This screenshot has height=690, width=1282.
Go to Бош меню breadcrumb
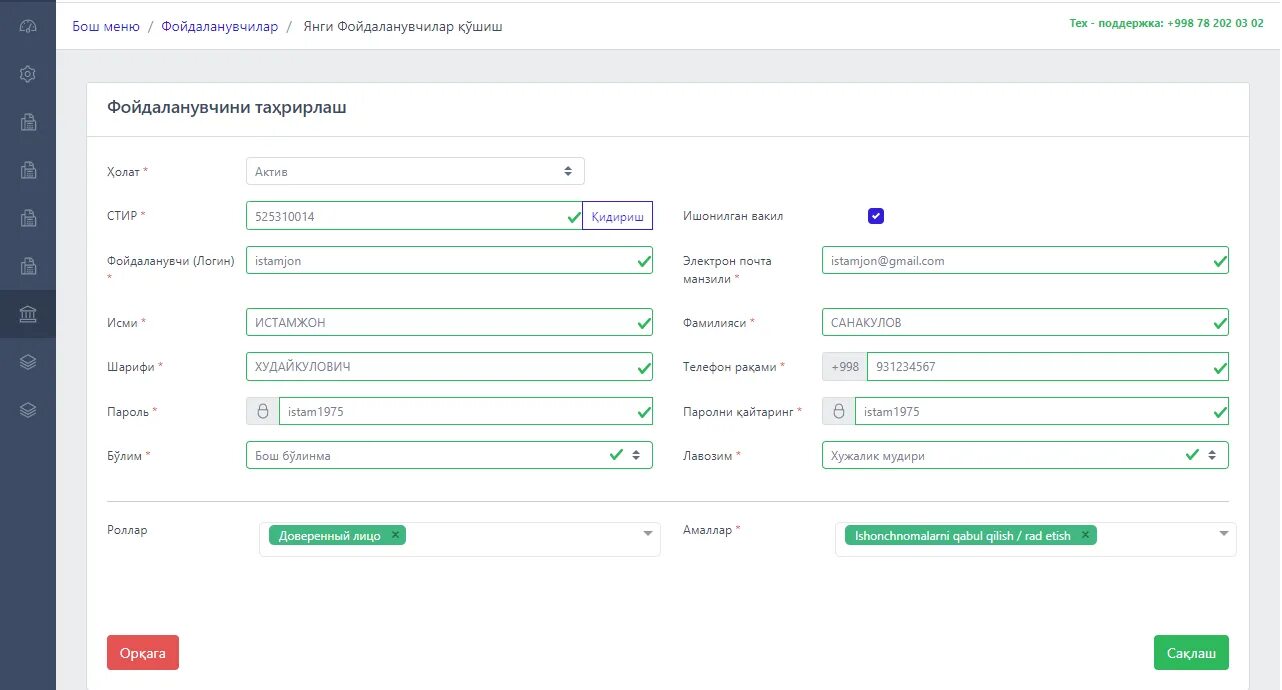pyautogui.click(x=106, y=27)
